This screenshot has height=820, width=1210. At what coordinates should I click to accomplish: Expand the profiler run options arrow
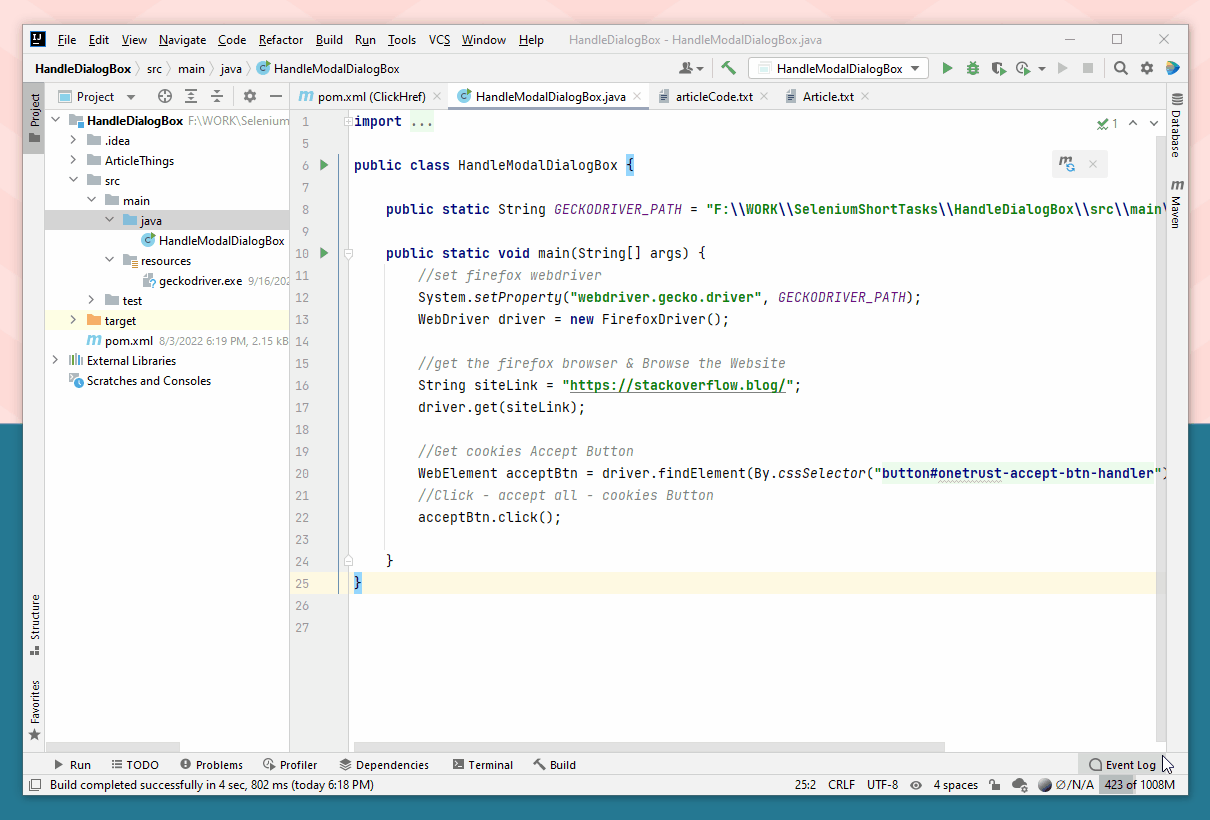(1041, 69)
